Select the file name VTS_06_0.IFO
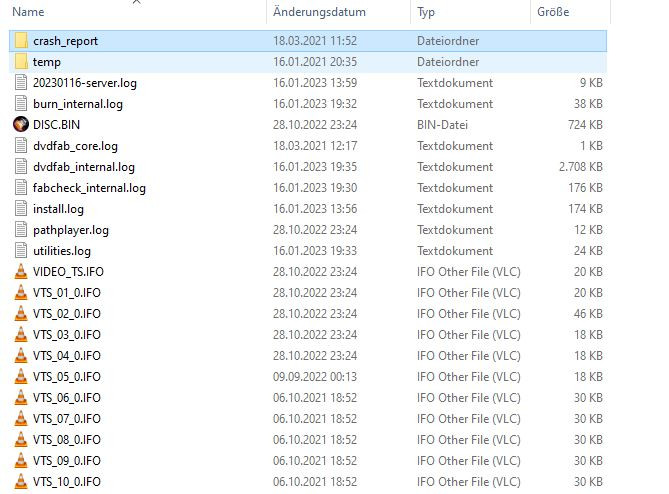Image resolution: width=669 pixels, height=494 pixels. (67, 398)
